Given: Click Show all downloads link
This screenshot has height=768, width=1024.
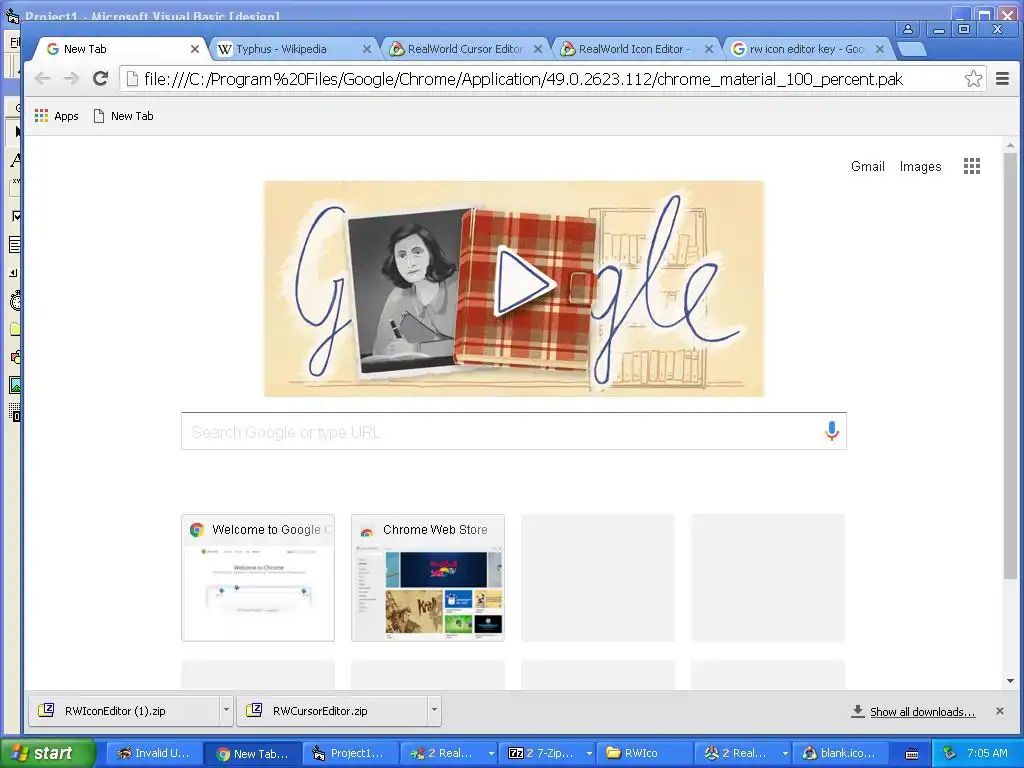Looking at the screenshot, I should 922,712.
